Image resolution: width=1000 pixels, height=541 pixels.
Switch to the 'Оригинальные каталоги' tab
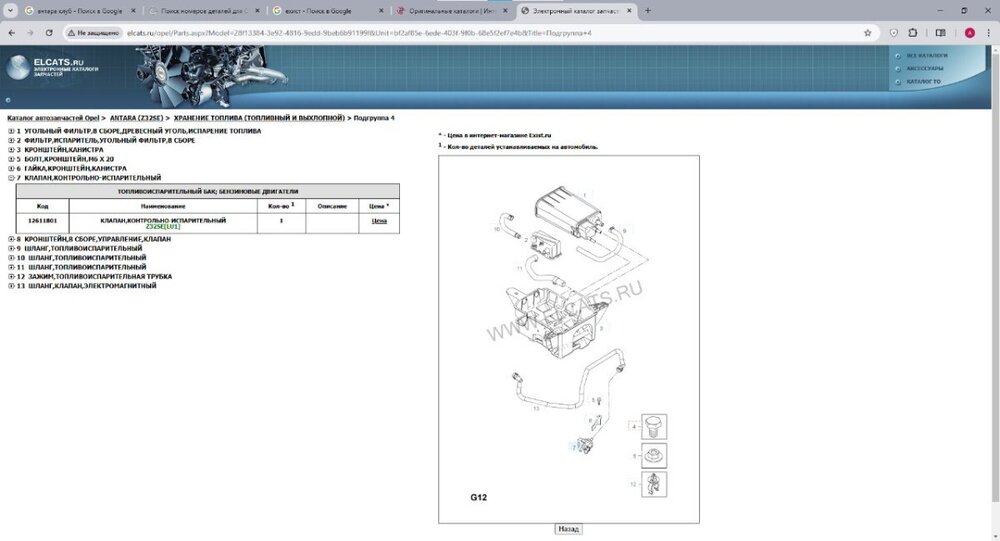pyautogui.click(x=448, y=10)
